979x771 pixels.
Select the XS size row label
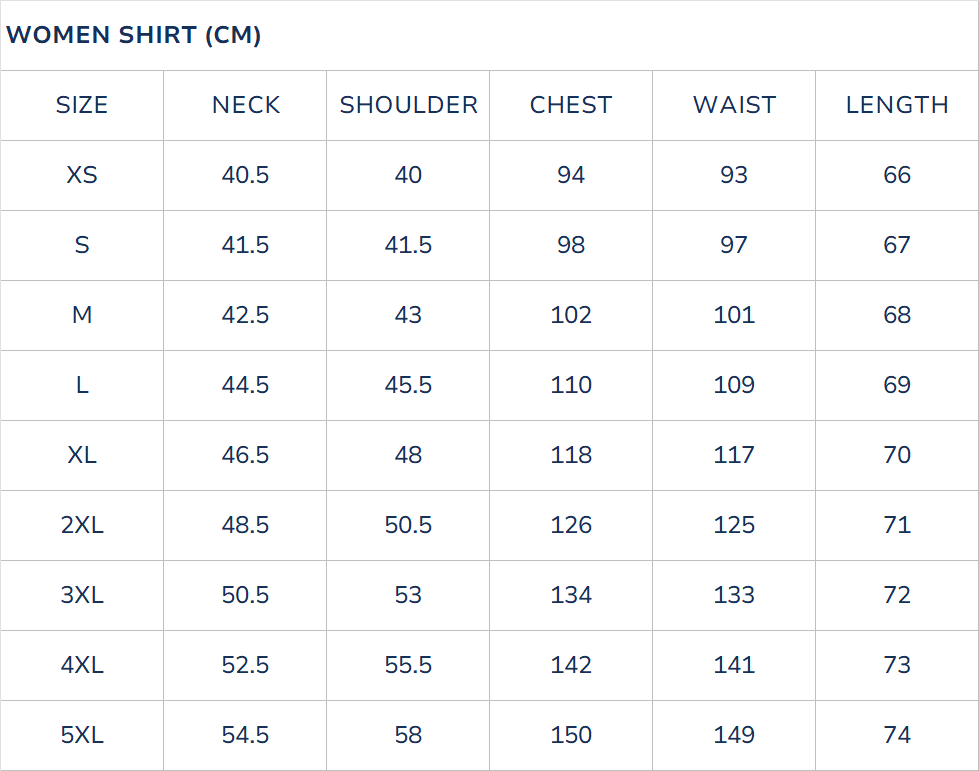tap(82, 175)
